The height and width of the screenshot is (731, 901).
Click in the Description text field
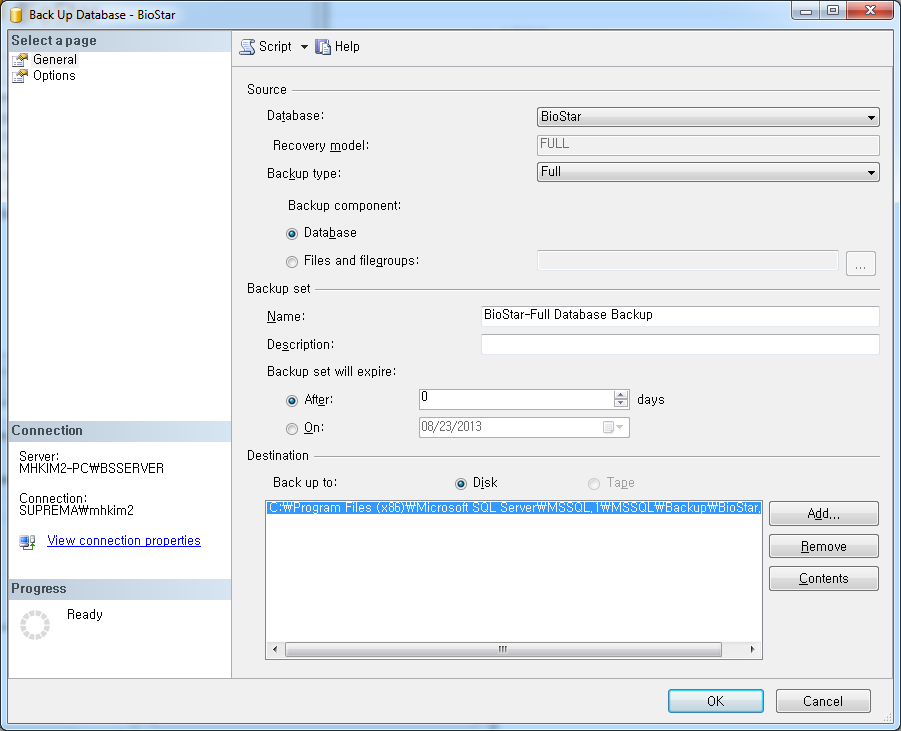[x=680, y=345]
